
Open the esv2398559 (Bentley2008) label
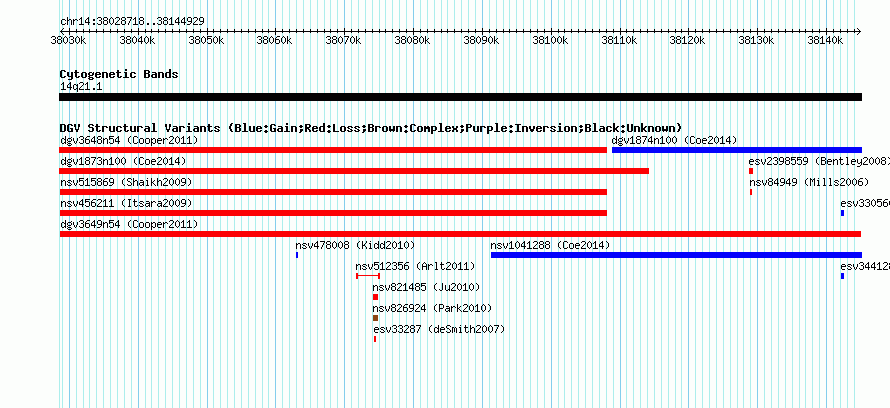pos(819,161)
